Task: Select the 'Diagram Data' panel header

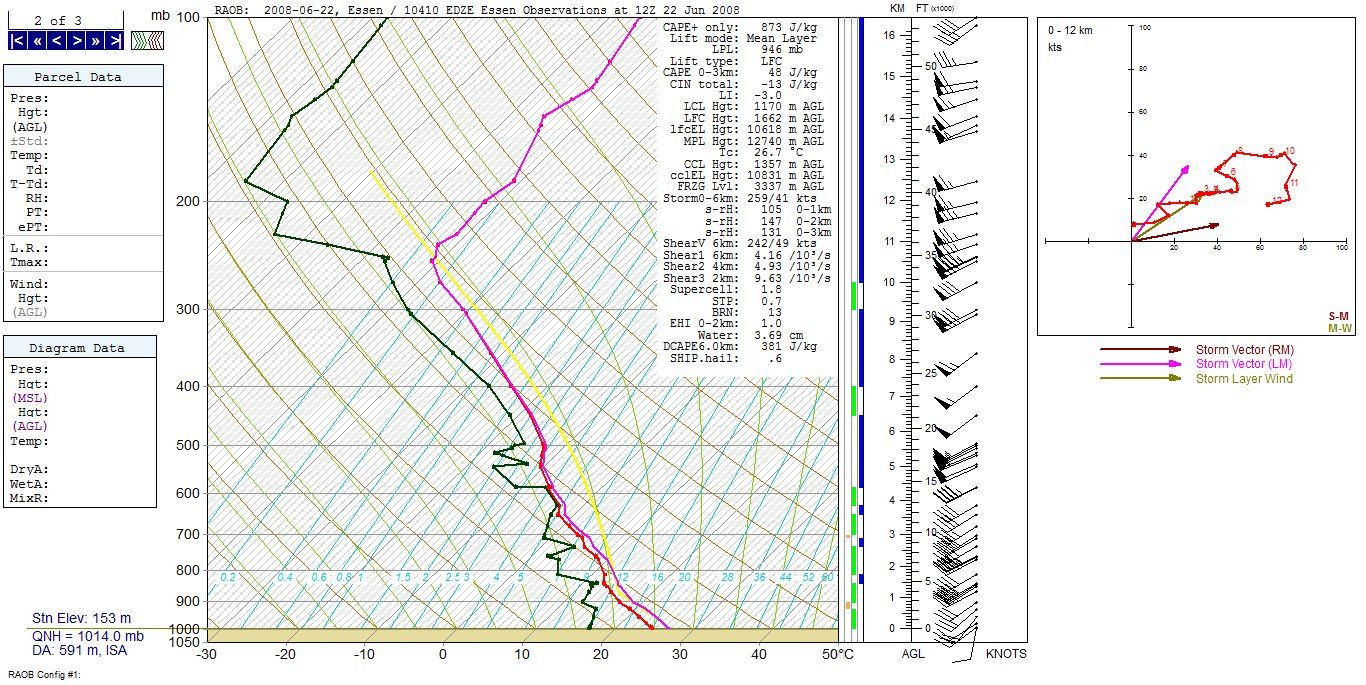Action: [x=80, y=348]
